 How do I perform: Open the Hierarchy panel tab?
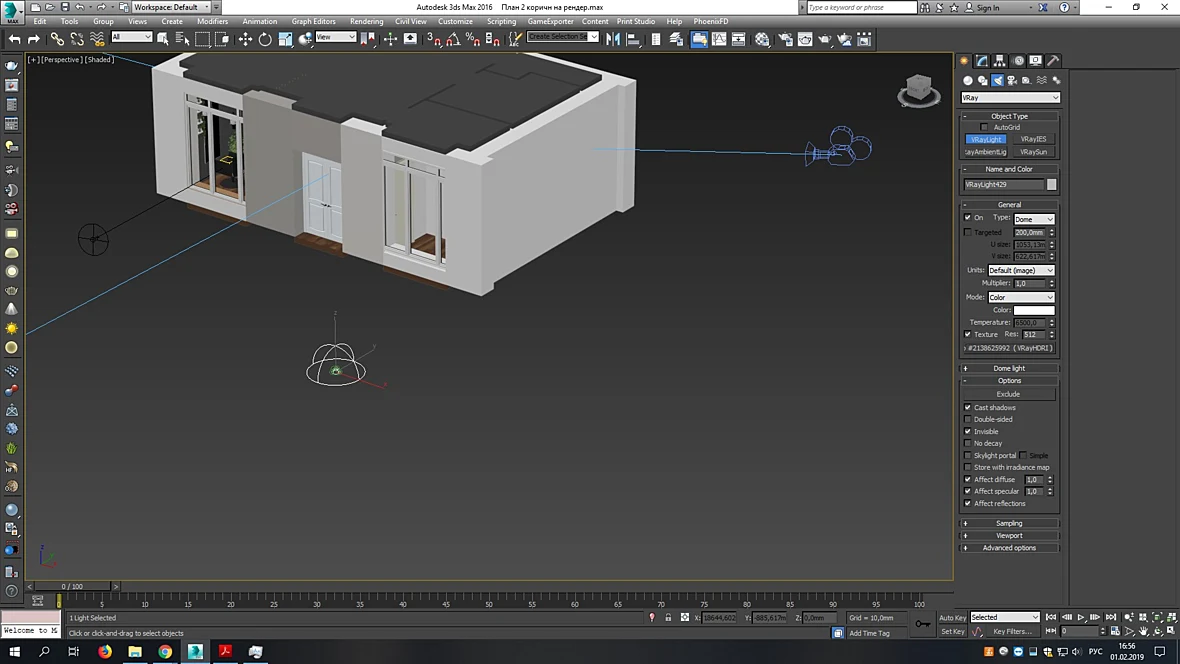[999, 60]
